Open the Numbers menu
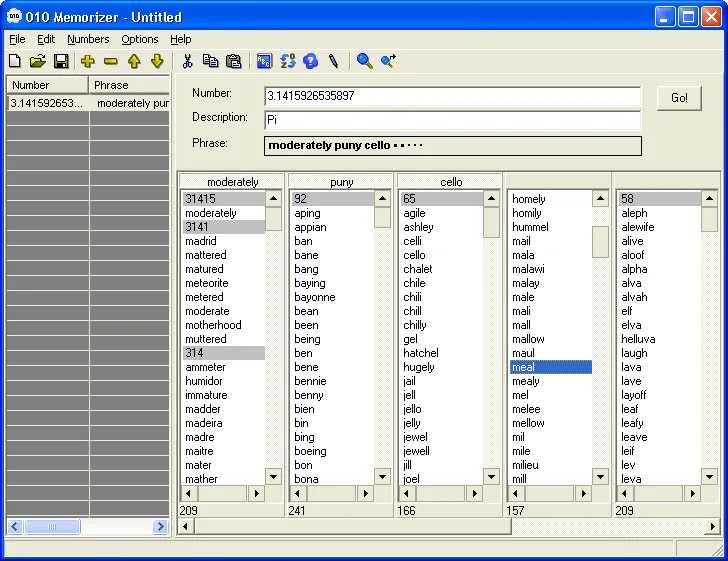 88,39
